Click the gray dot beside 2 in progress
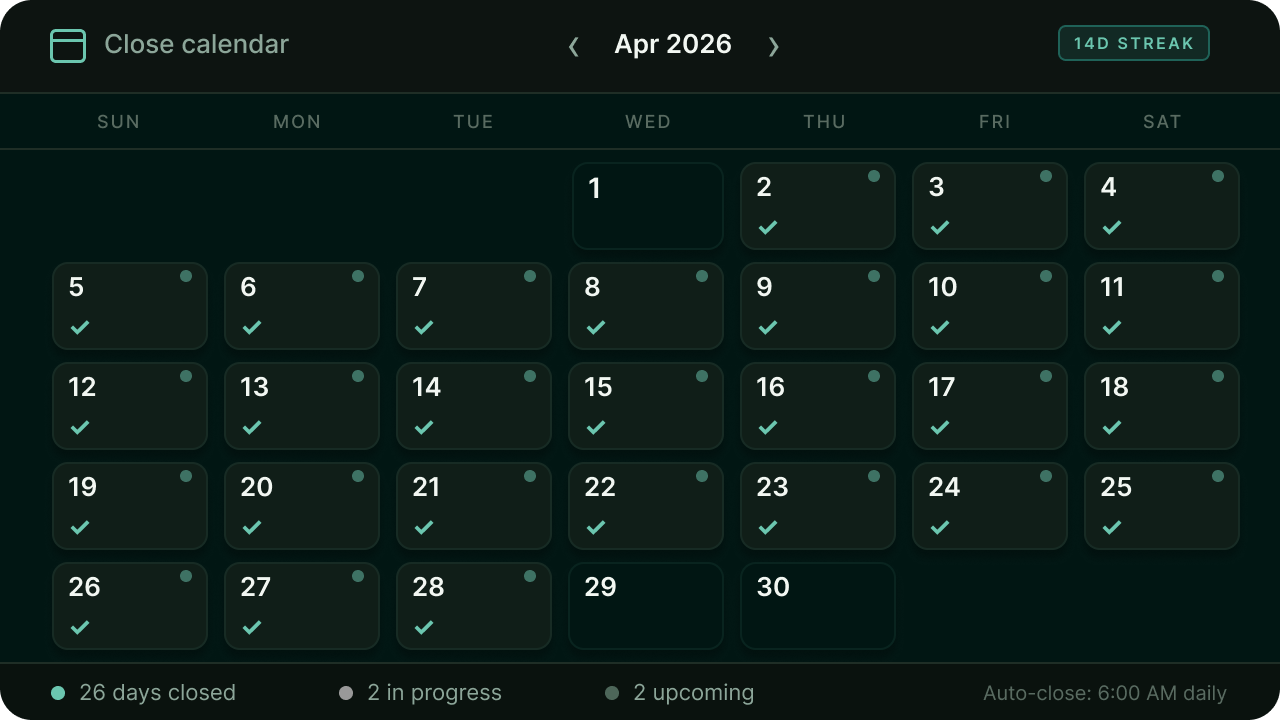 click(x=346, y=693)
